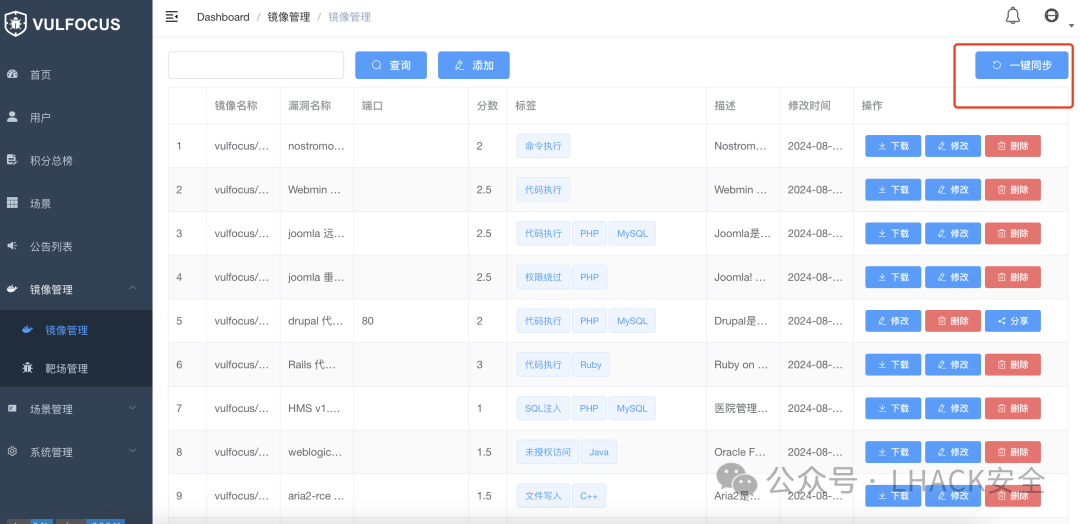Download the Rails image in row 6
Image resolution: width=1080 pixels, height=524 pixels.
(x=893, y=364)
